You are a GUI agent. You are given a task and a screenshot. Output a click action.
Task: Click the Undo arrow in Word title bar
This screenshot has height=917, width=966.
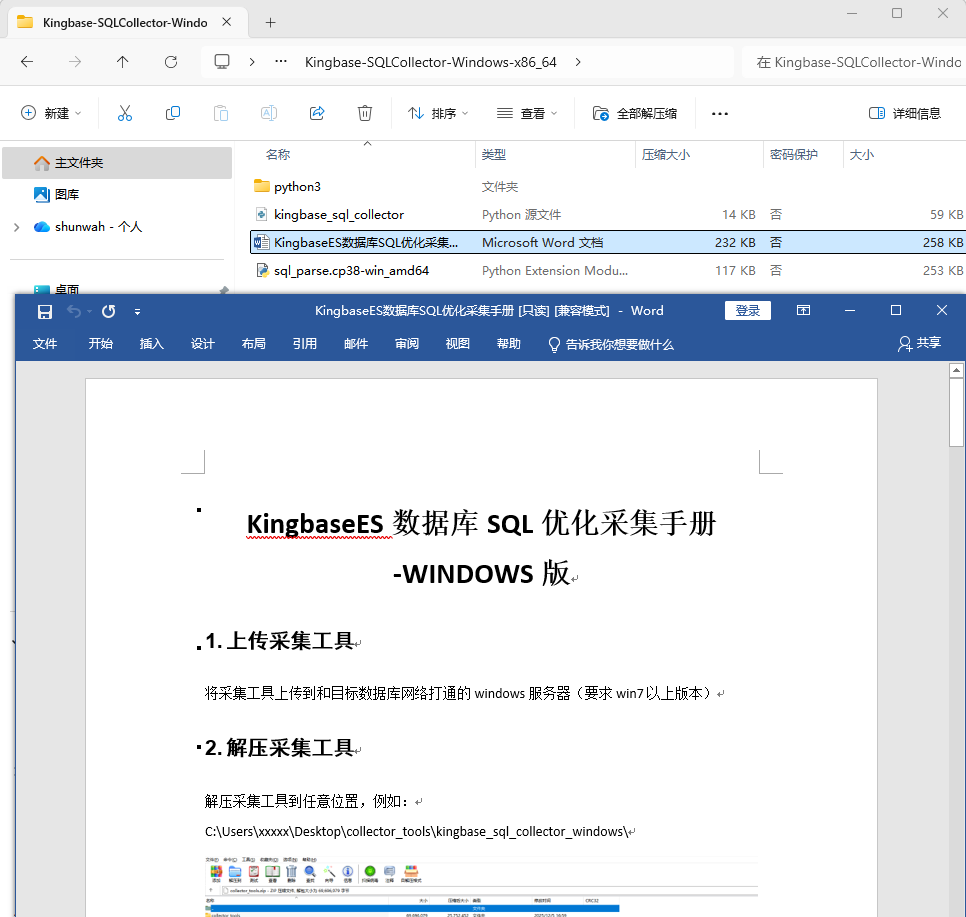tap(74, 312)
